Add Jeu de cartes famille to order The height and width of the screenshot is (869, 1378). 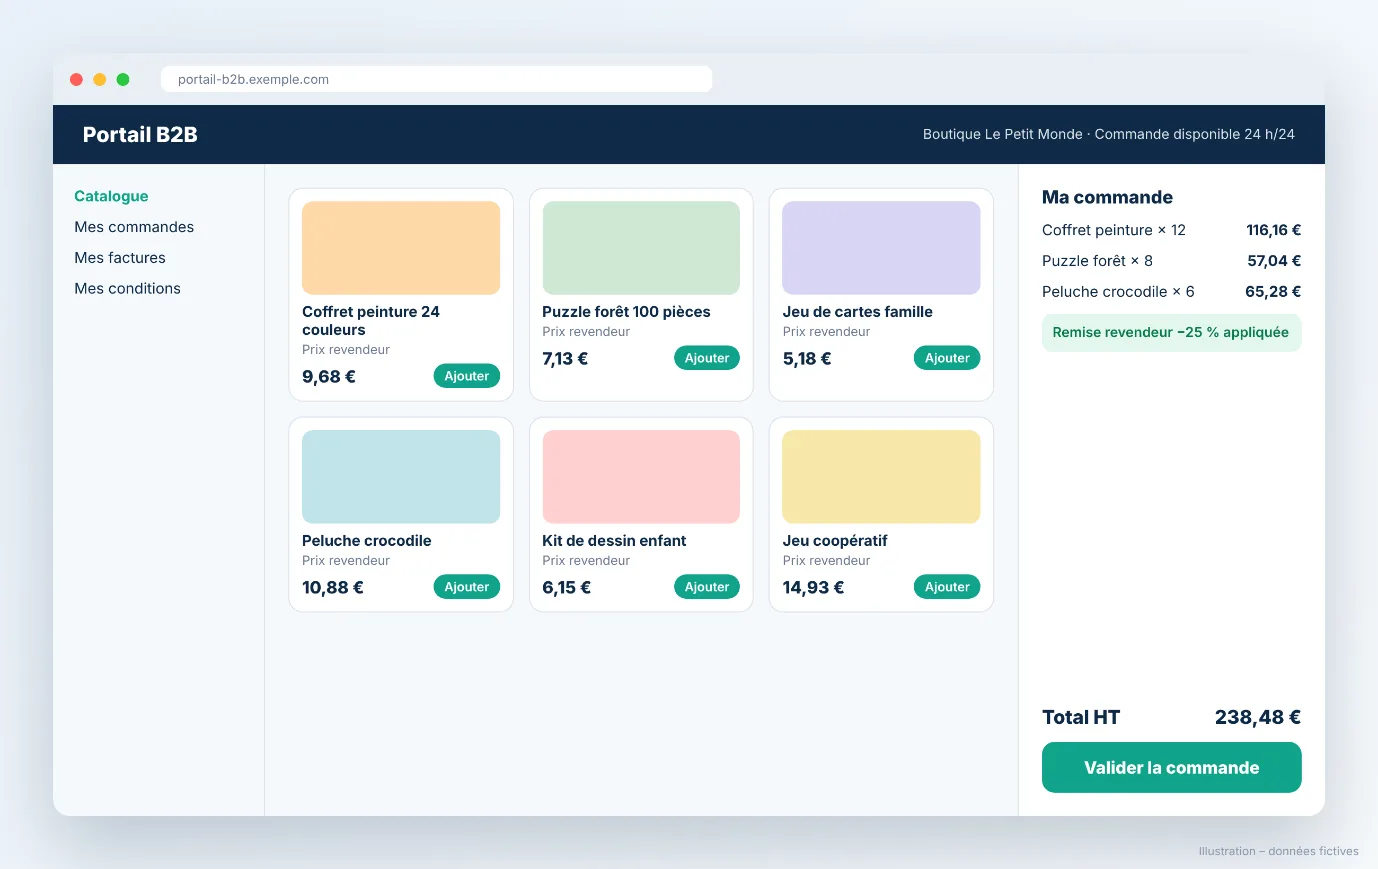[x=947, y=358]
